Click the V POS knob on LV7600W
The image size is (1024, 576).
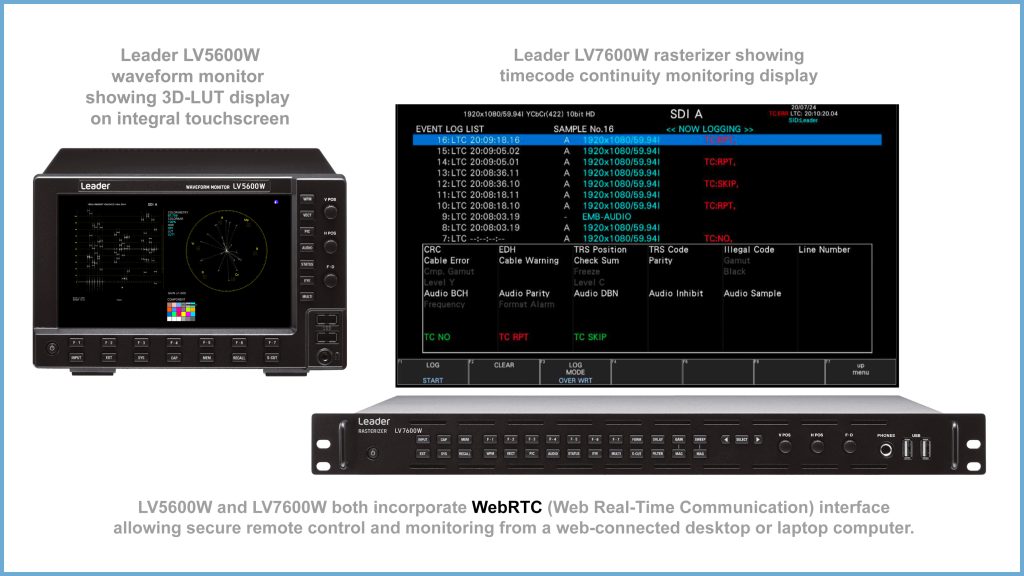(785, 447)
